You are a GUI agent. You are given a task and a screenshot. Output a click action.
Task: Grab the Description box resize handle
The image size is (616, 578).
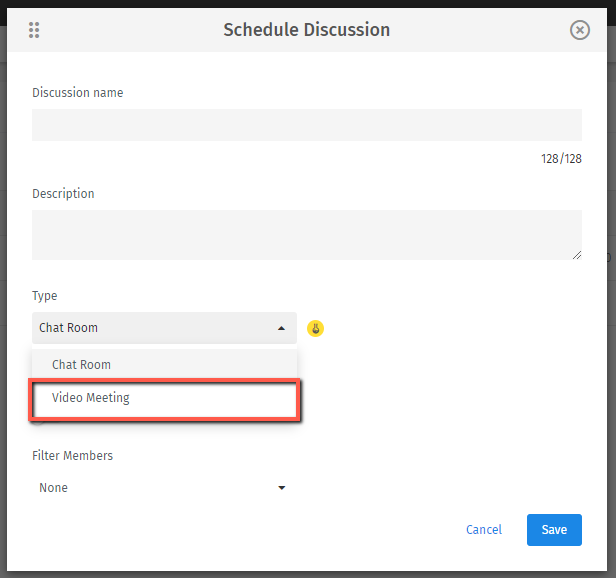[576, 255]
